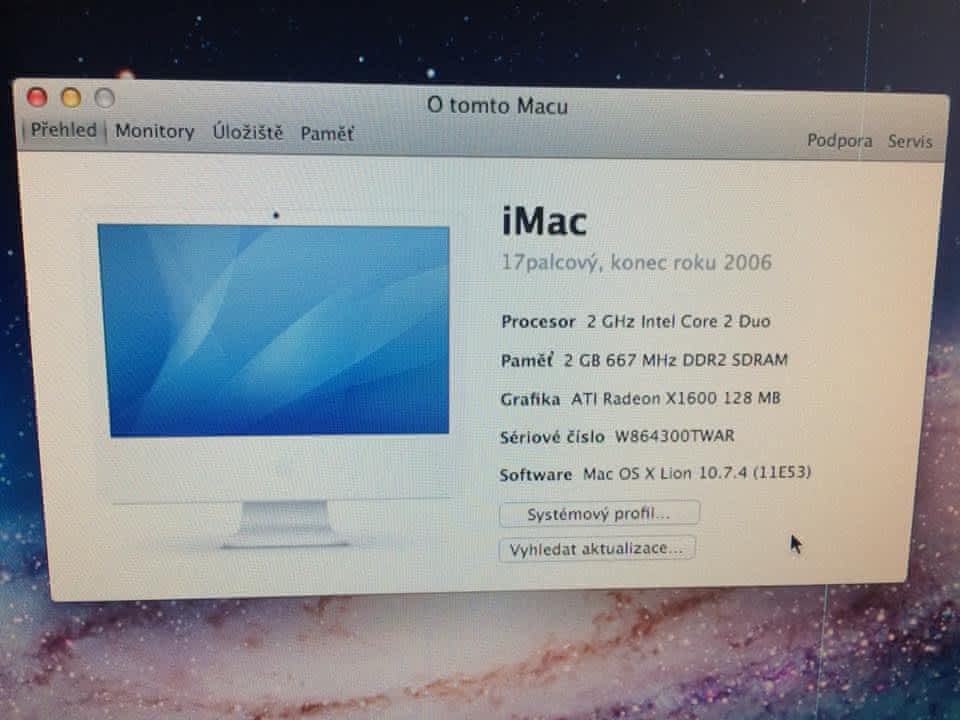Screen dimensions: 960x720
Task: Minimize window with the yellow button
Action: [71, 97]
